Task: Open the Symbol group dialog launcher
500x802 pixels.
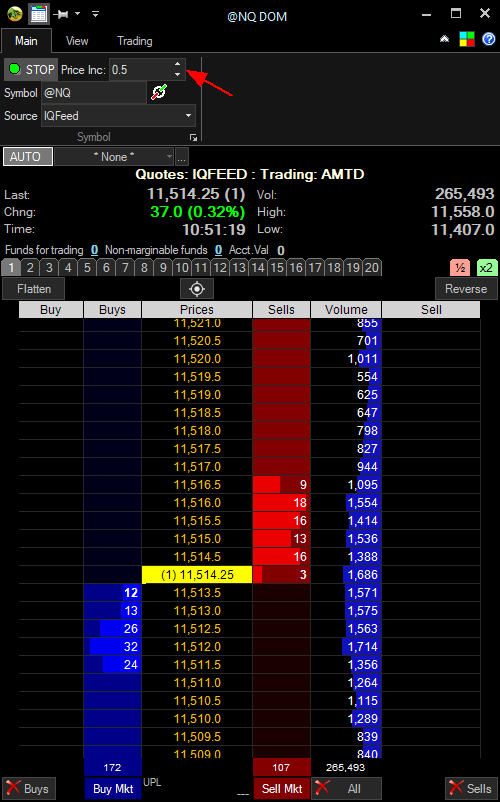Action: click(193, 138)
